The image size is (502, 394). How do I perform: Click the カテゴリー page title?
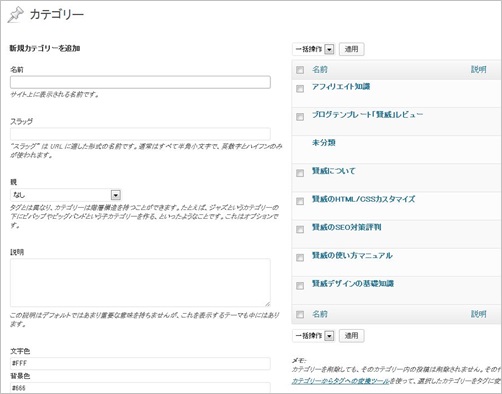click(56, 15)
